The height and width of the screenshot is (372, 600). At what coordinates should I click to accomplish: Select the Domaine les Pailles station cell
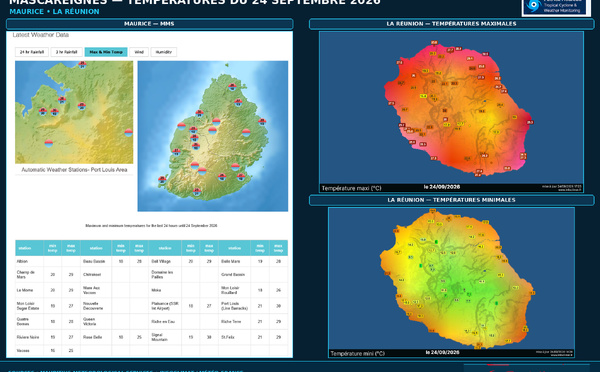pos(165,274)
